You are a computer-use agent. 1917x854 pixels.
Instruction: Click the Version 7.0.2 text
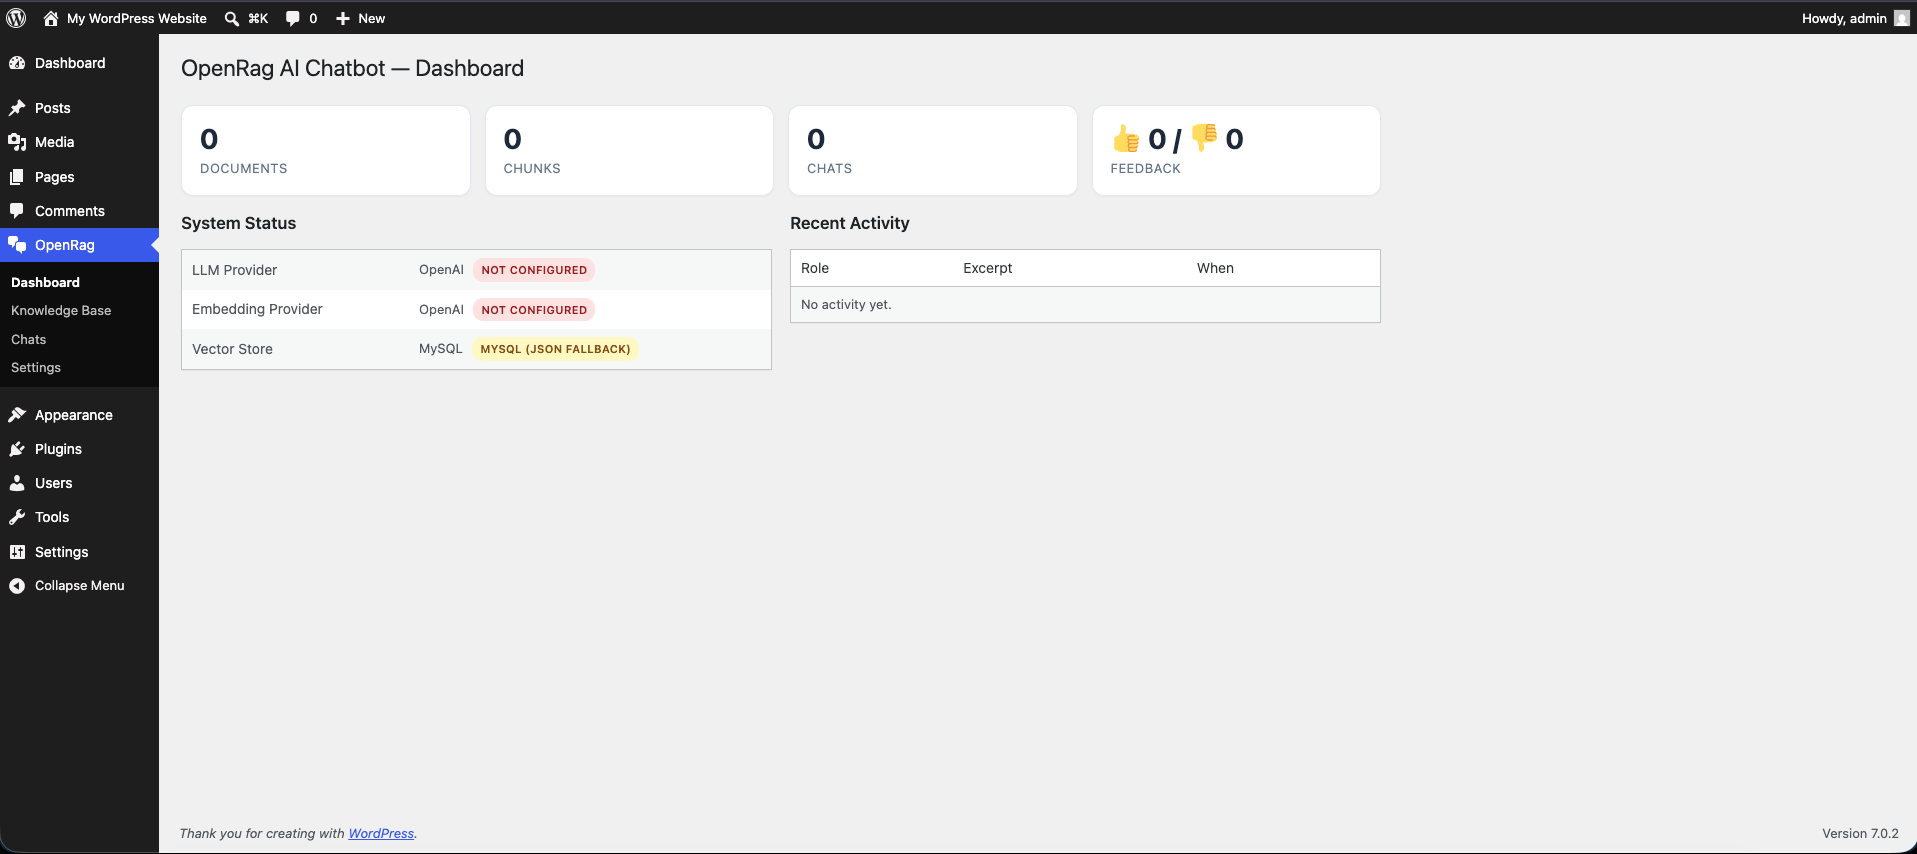click(x=1860, y=833)
